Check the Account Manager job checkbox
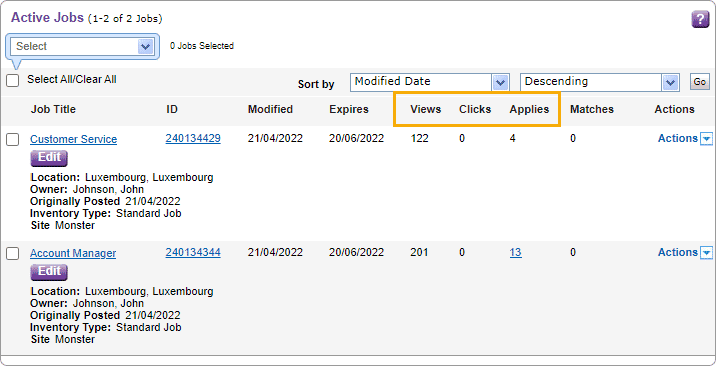The width and height of the screenshot is (716, 366). click(x=13, y=254)
